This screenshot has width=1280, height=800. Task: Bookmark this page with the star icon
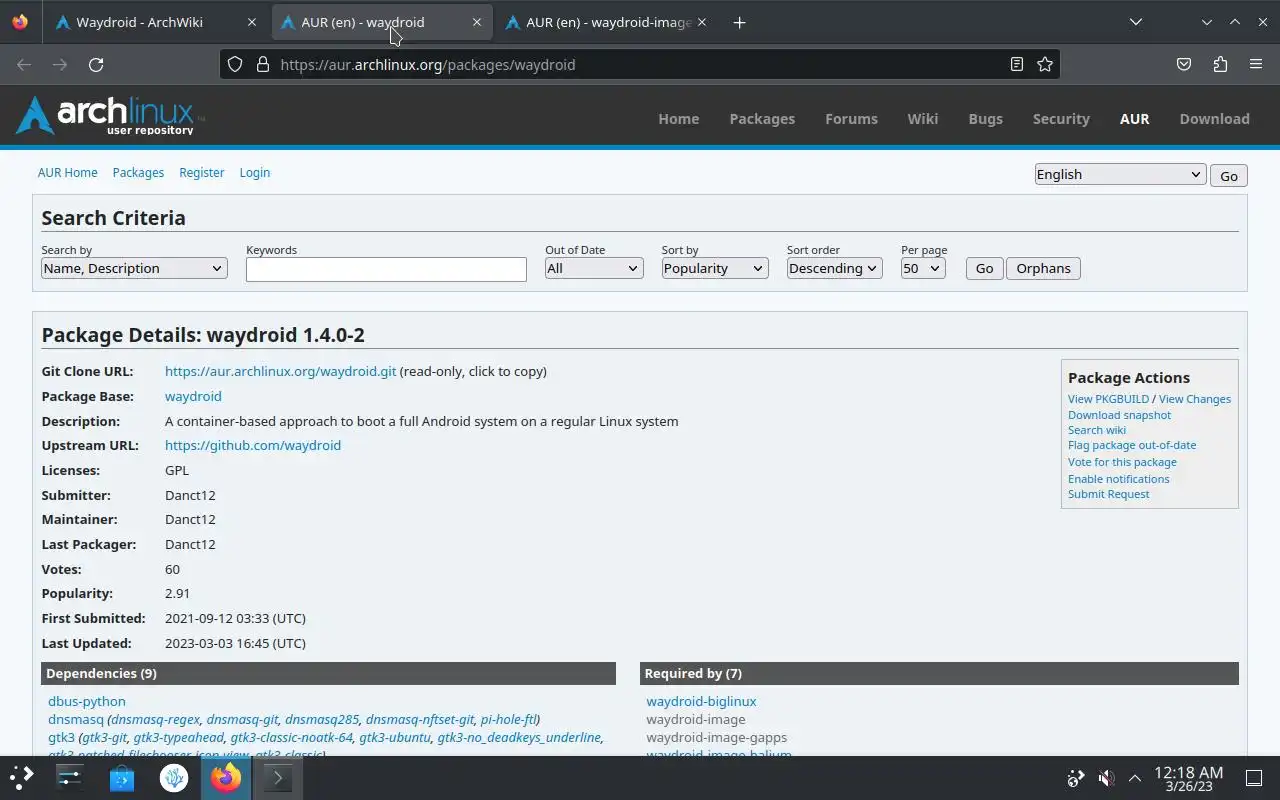point(1045,64)
